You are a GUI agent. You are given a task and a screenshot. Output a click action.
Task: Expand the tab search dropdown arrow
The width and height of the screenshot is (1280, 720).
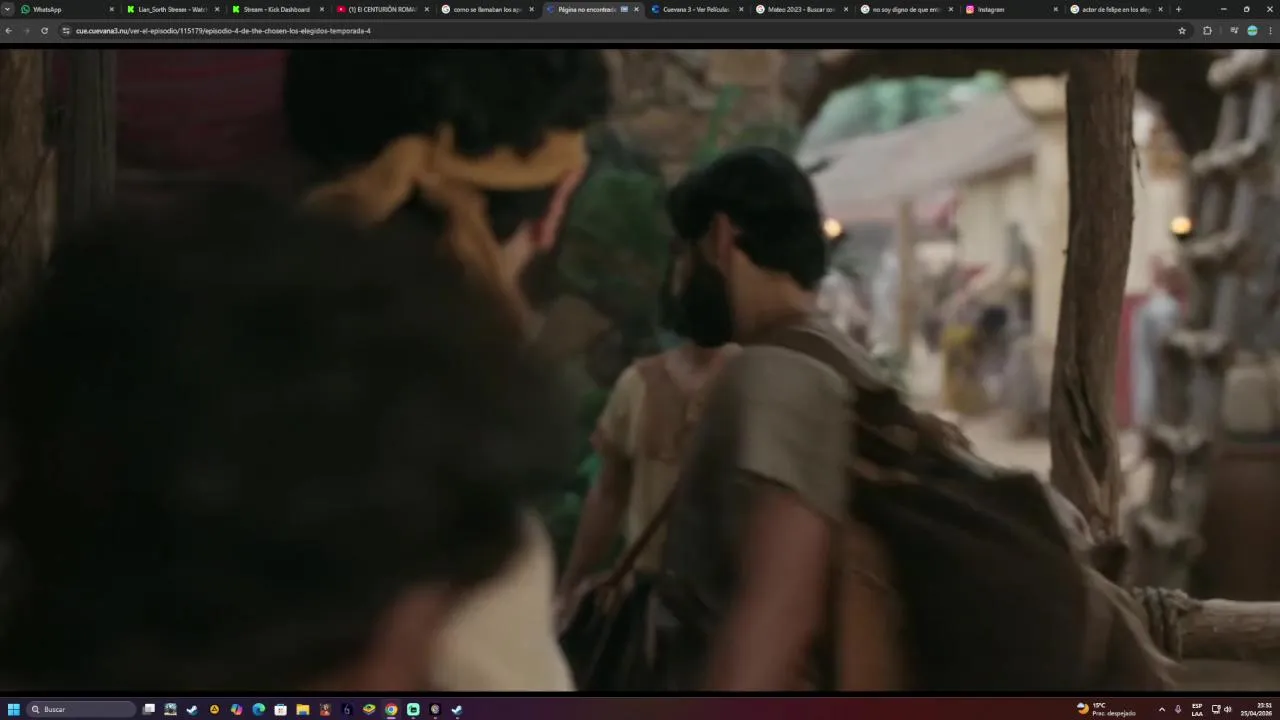click(x=8, y=9)
